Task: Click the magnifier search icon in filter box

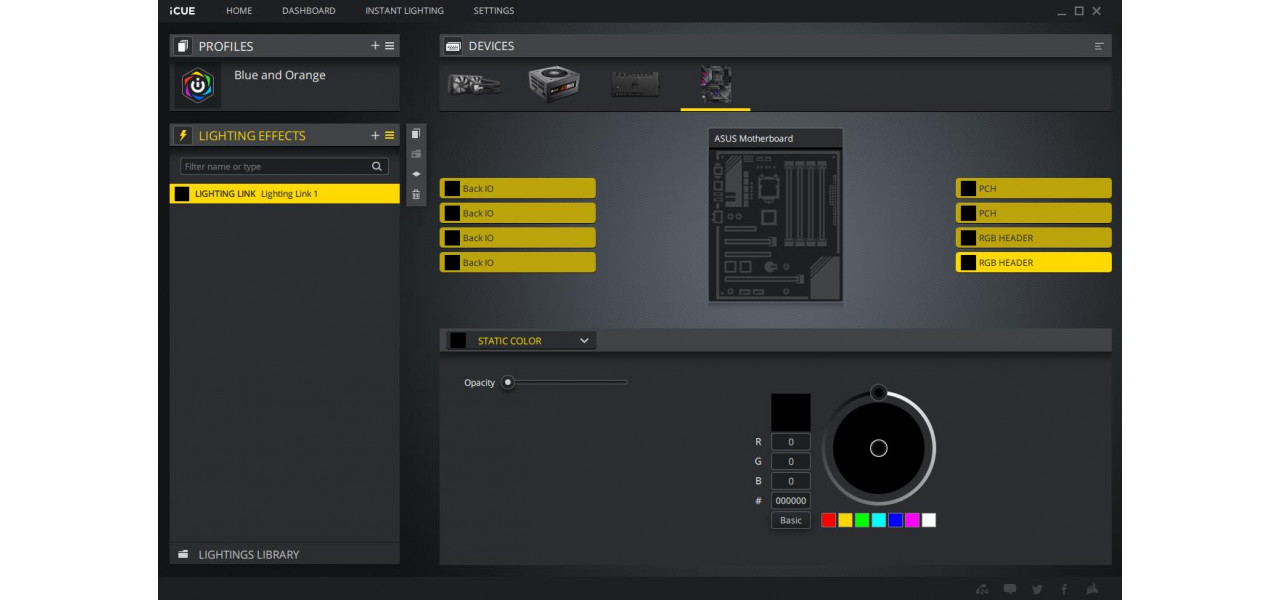Action: [377, 167]
